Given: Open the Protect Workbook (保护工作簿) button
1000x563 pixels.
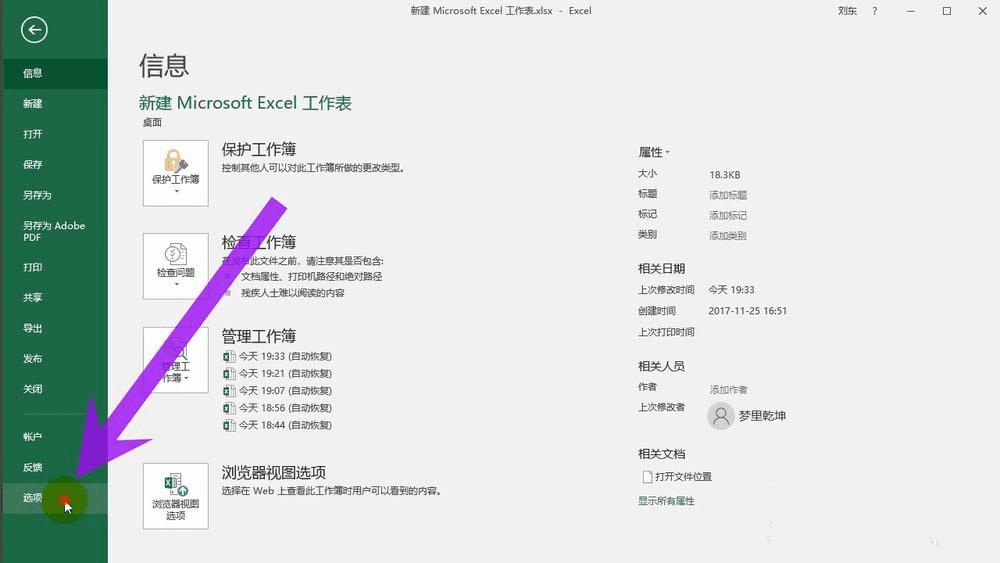Looking at the screenshot, I should (x=175, y=173).
